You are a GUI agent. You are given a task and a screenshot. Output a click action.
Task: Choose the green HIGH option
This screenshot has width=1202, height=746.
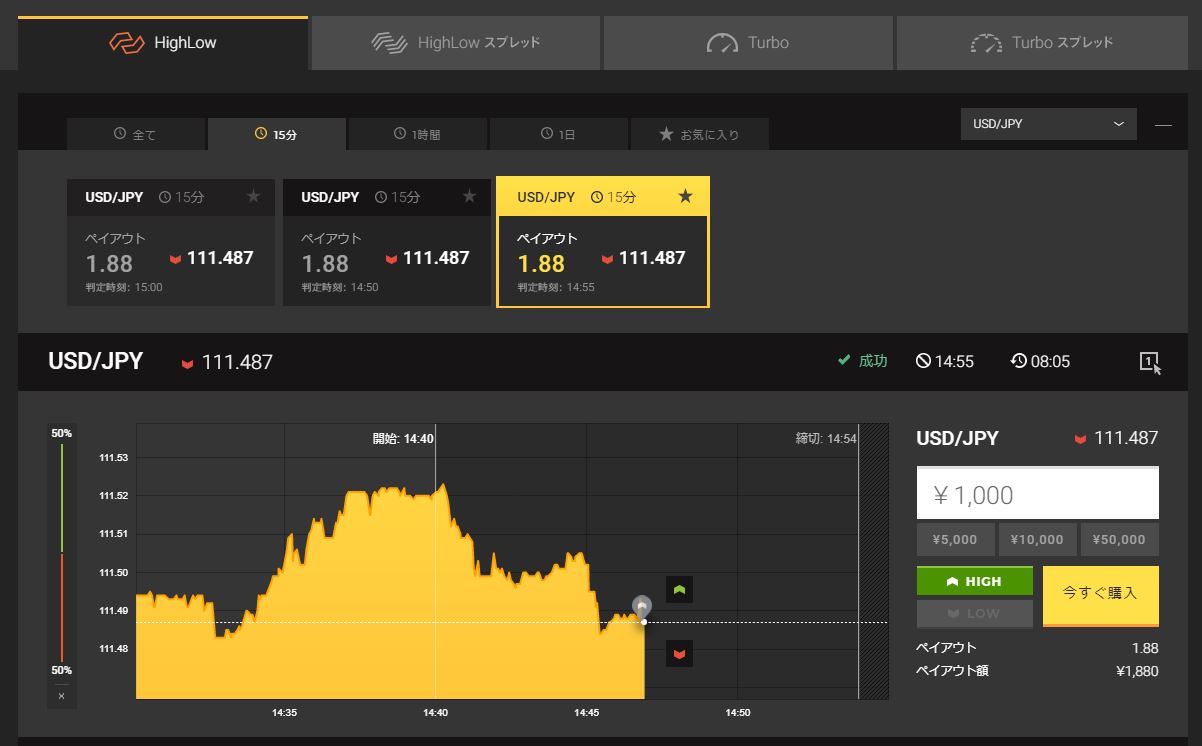(974, 581)
